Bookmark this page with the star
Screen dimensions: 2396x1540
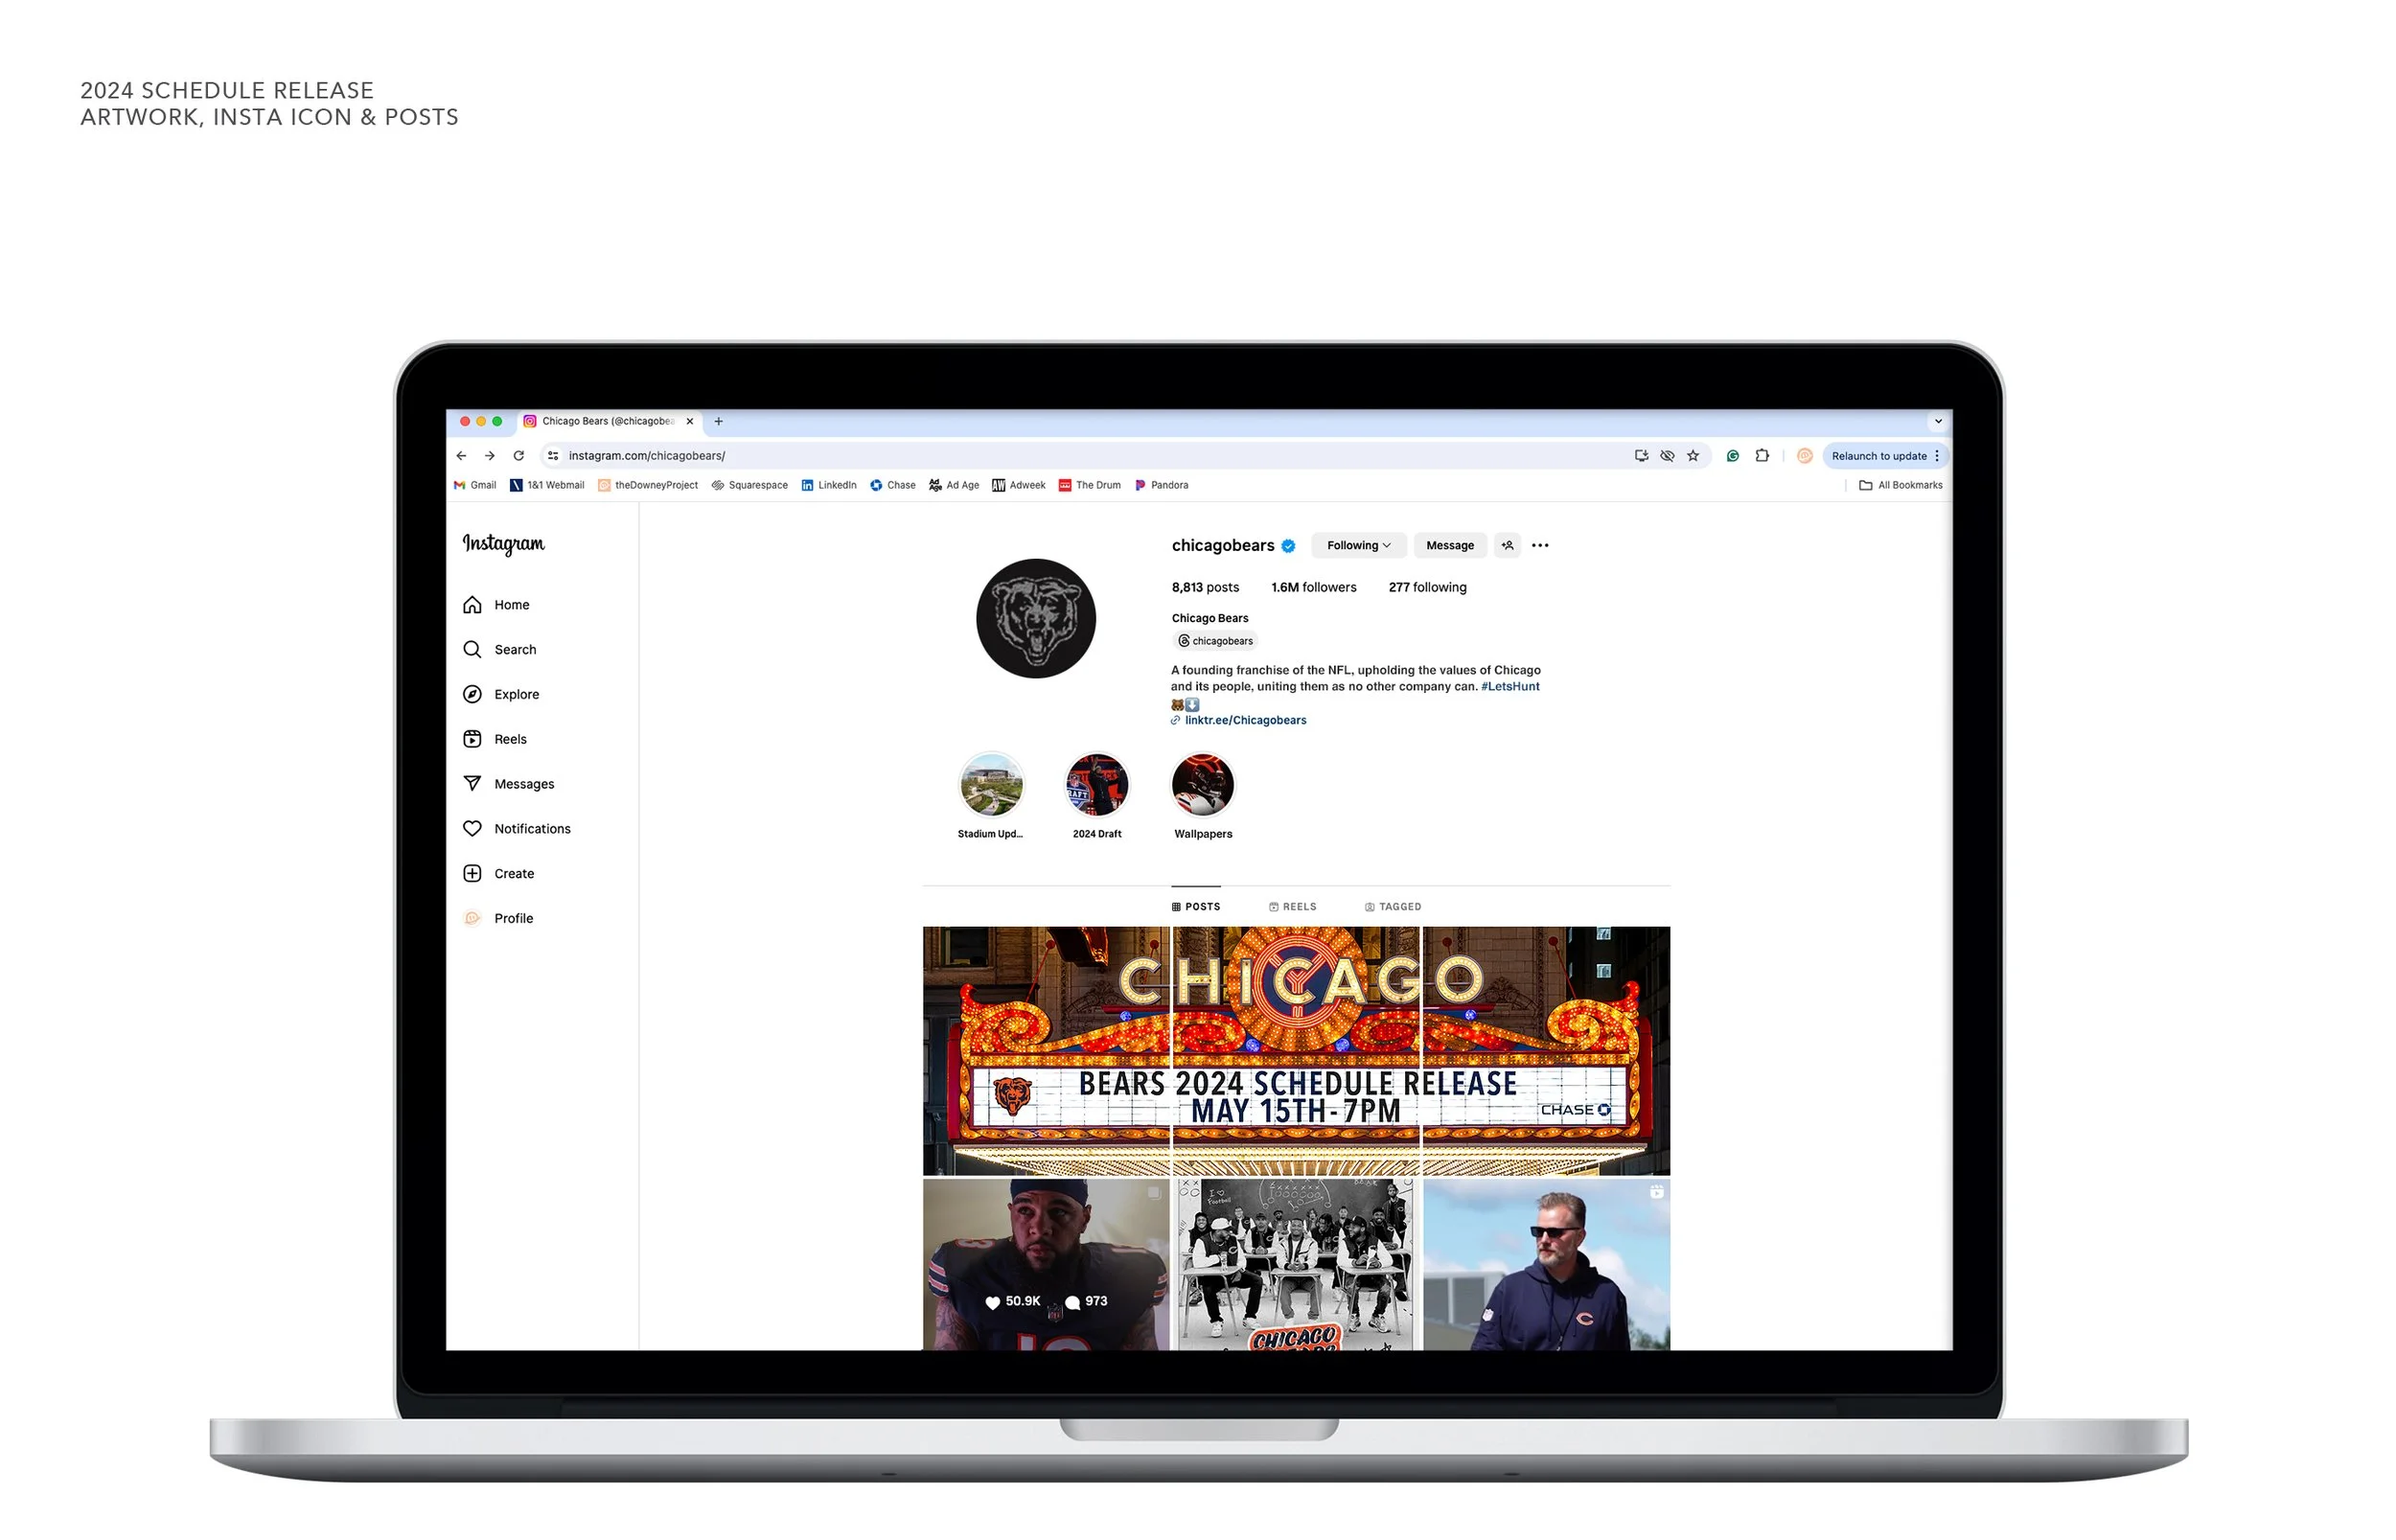tap(1693, 456)
